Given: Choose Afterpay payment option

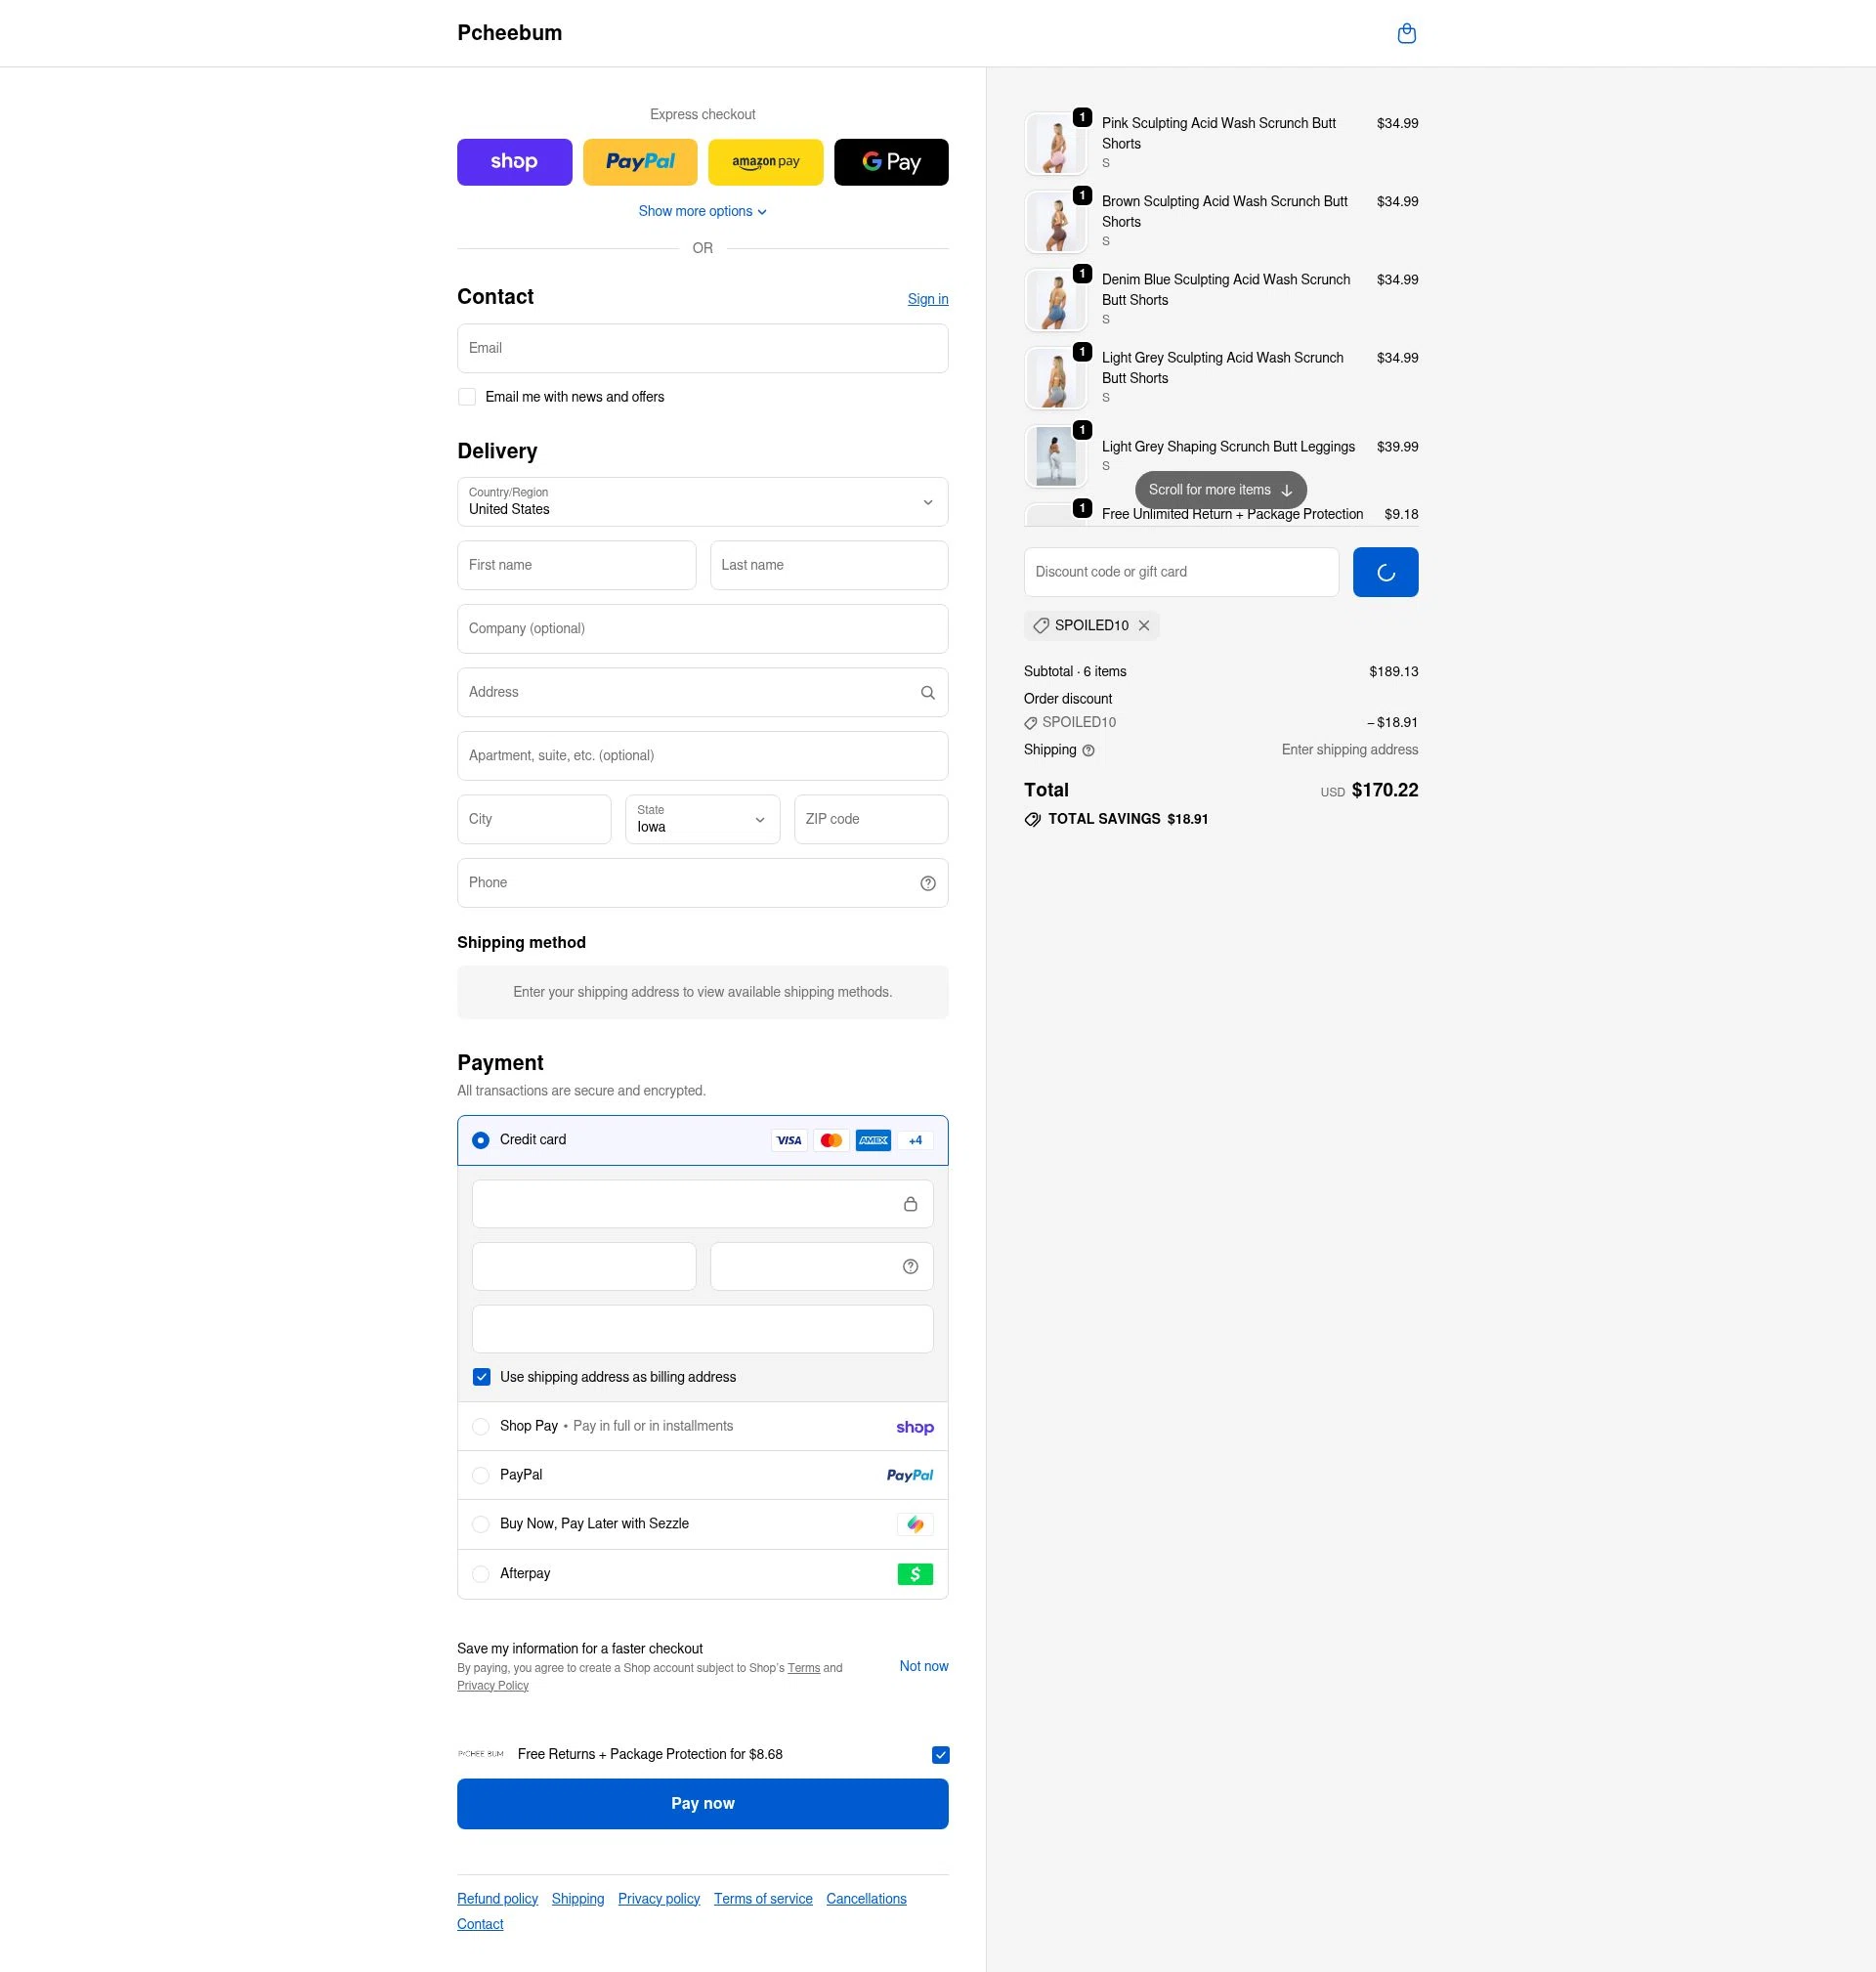Looking at the screenshot, I should click(x=481, y=1573).
